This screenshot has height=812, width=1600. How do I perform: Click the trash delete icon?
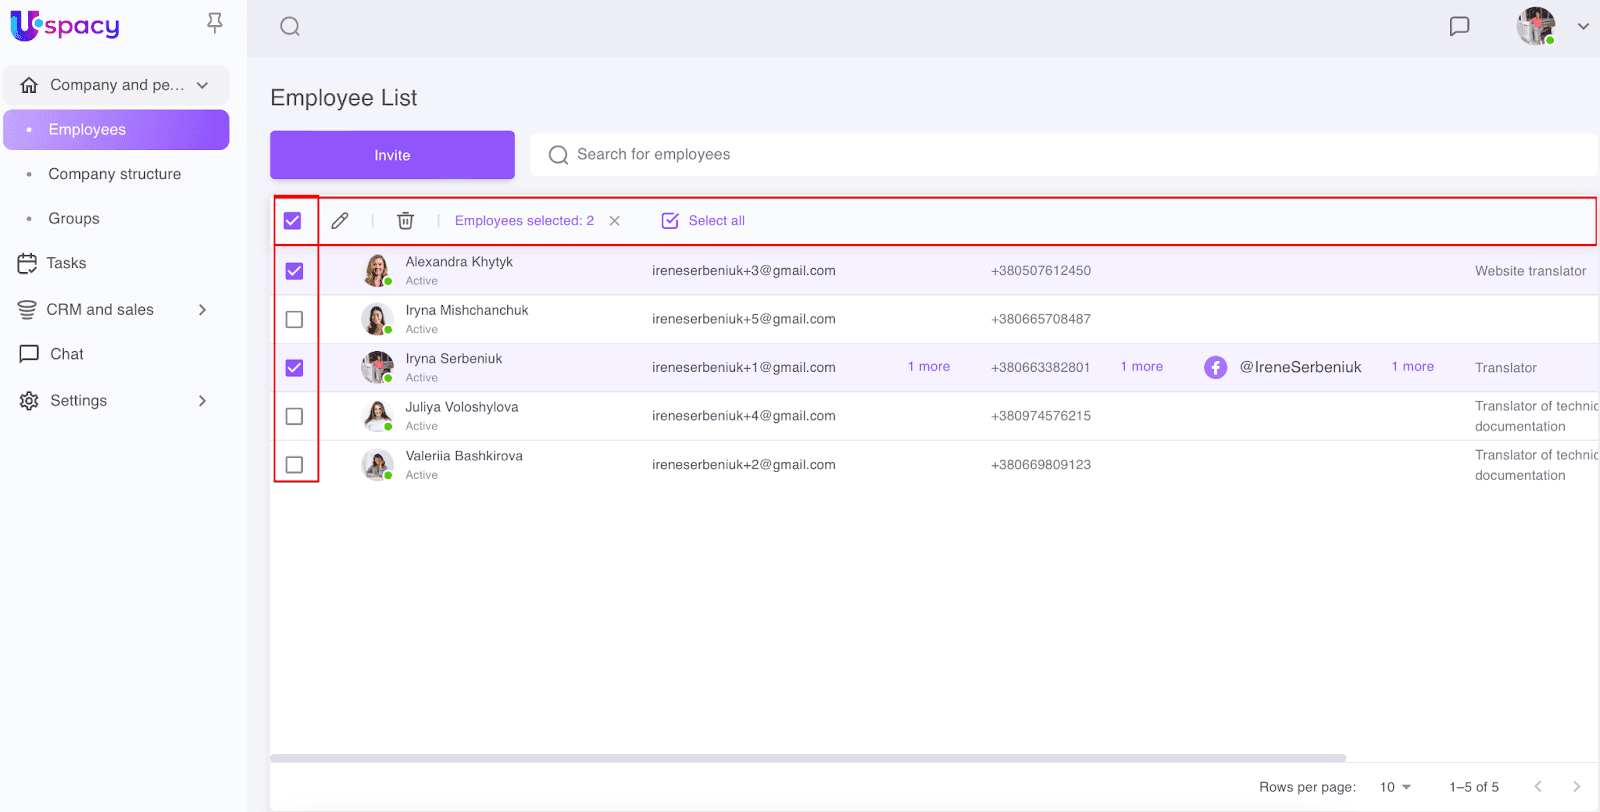(x=405, y=221)
